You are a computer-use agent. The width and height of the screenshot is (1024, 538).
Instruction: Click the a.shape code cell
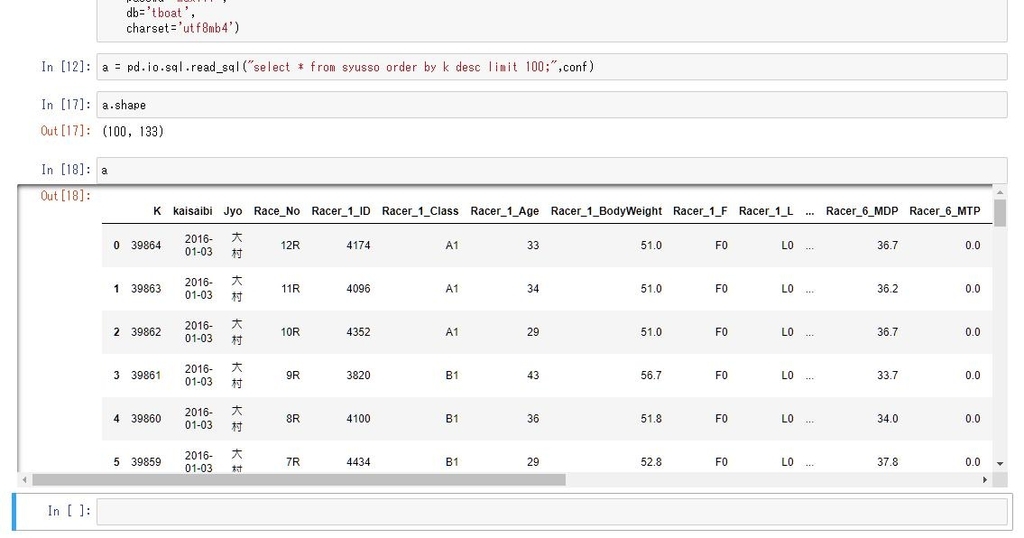[552, 105]
